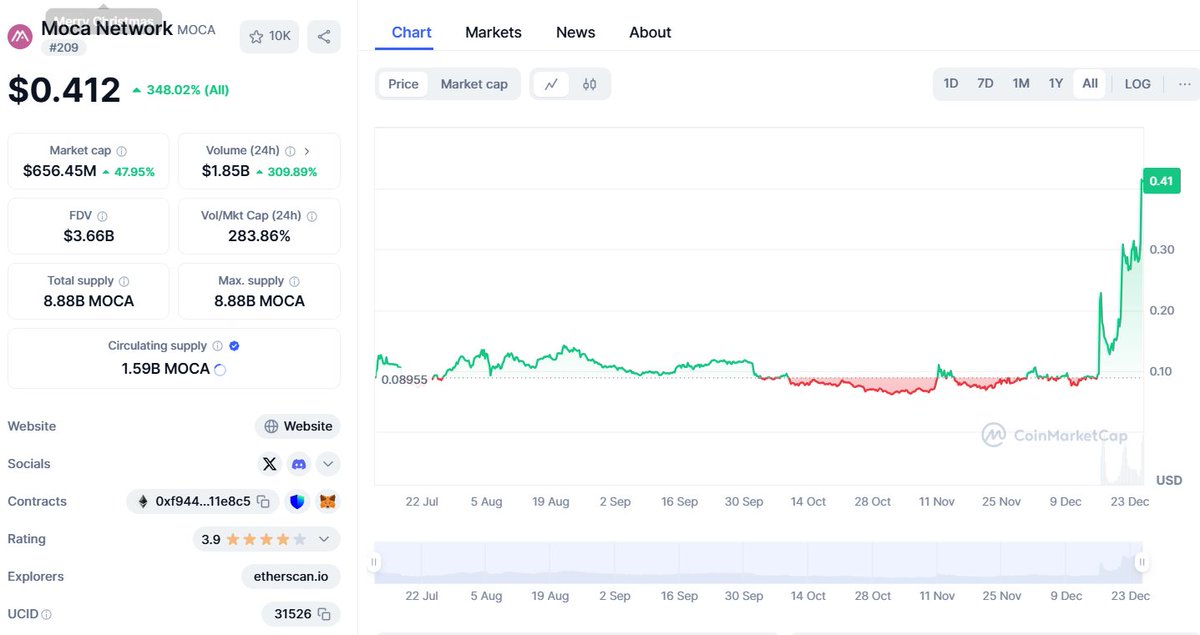
Task: Open the News tab
Action: 576,32
